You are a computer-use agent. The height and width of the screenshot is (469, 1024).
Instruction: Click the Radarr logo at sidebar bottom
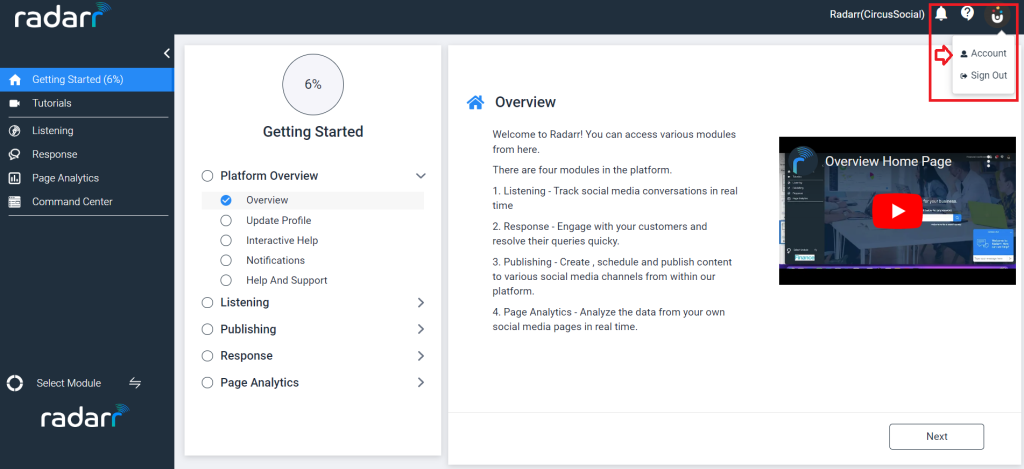[x=86, y=416]
